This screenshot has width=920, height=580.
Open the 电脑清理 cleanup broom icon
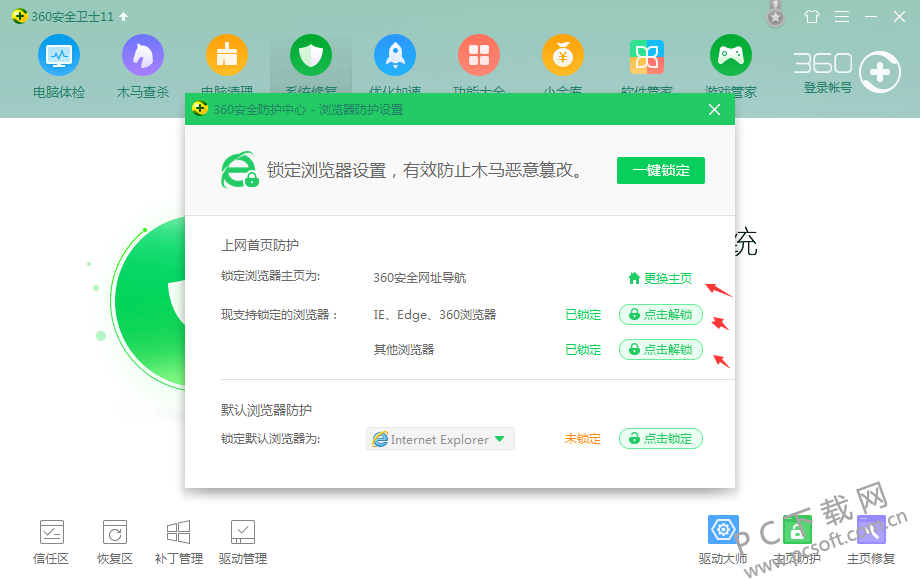(x=227, y=56)
